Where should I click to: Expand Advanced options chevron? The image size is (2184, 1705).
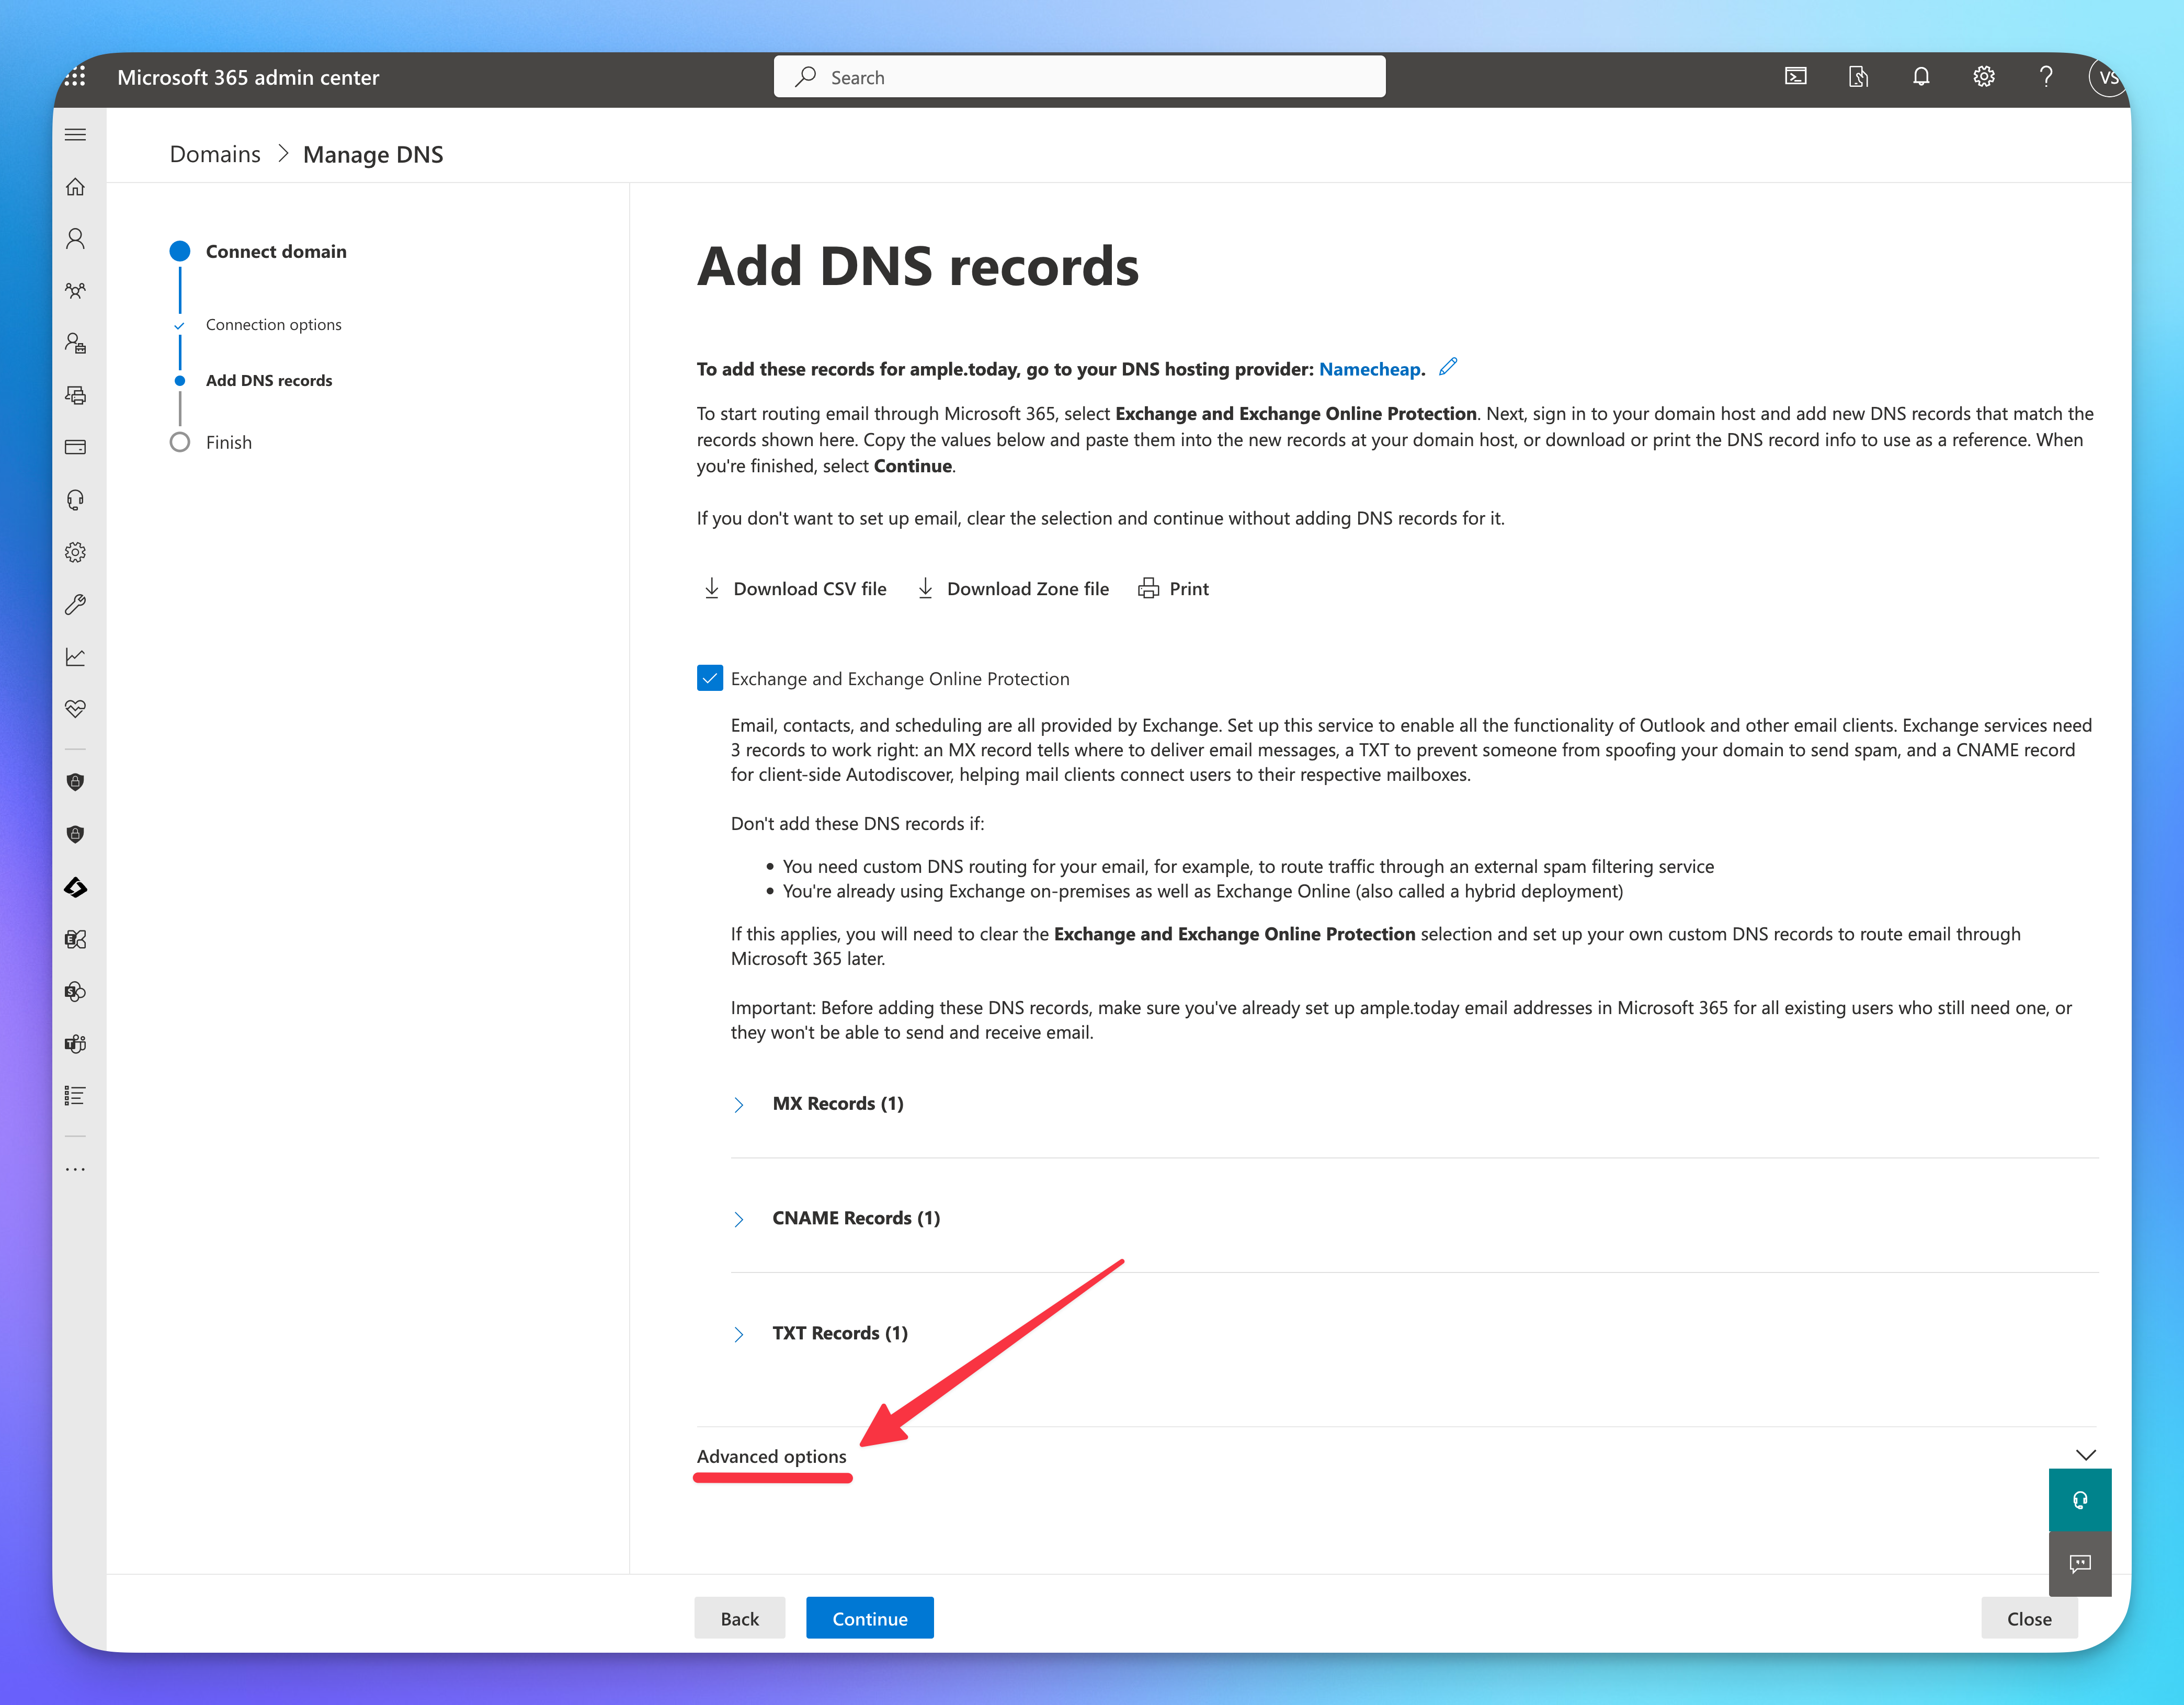(2085, 1455)
